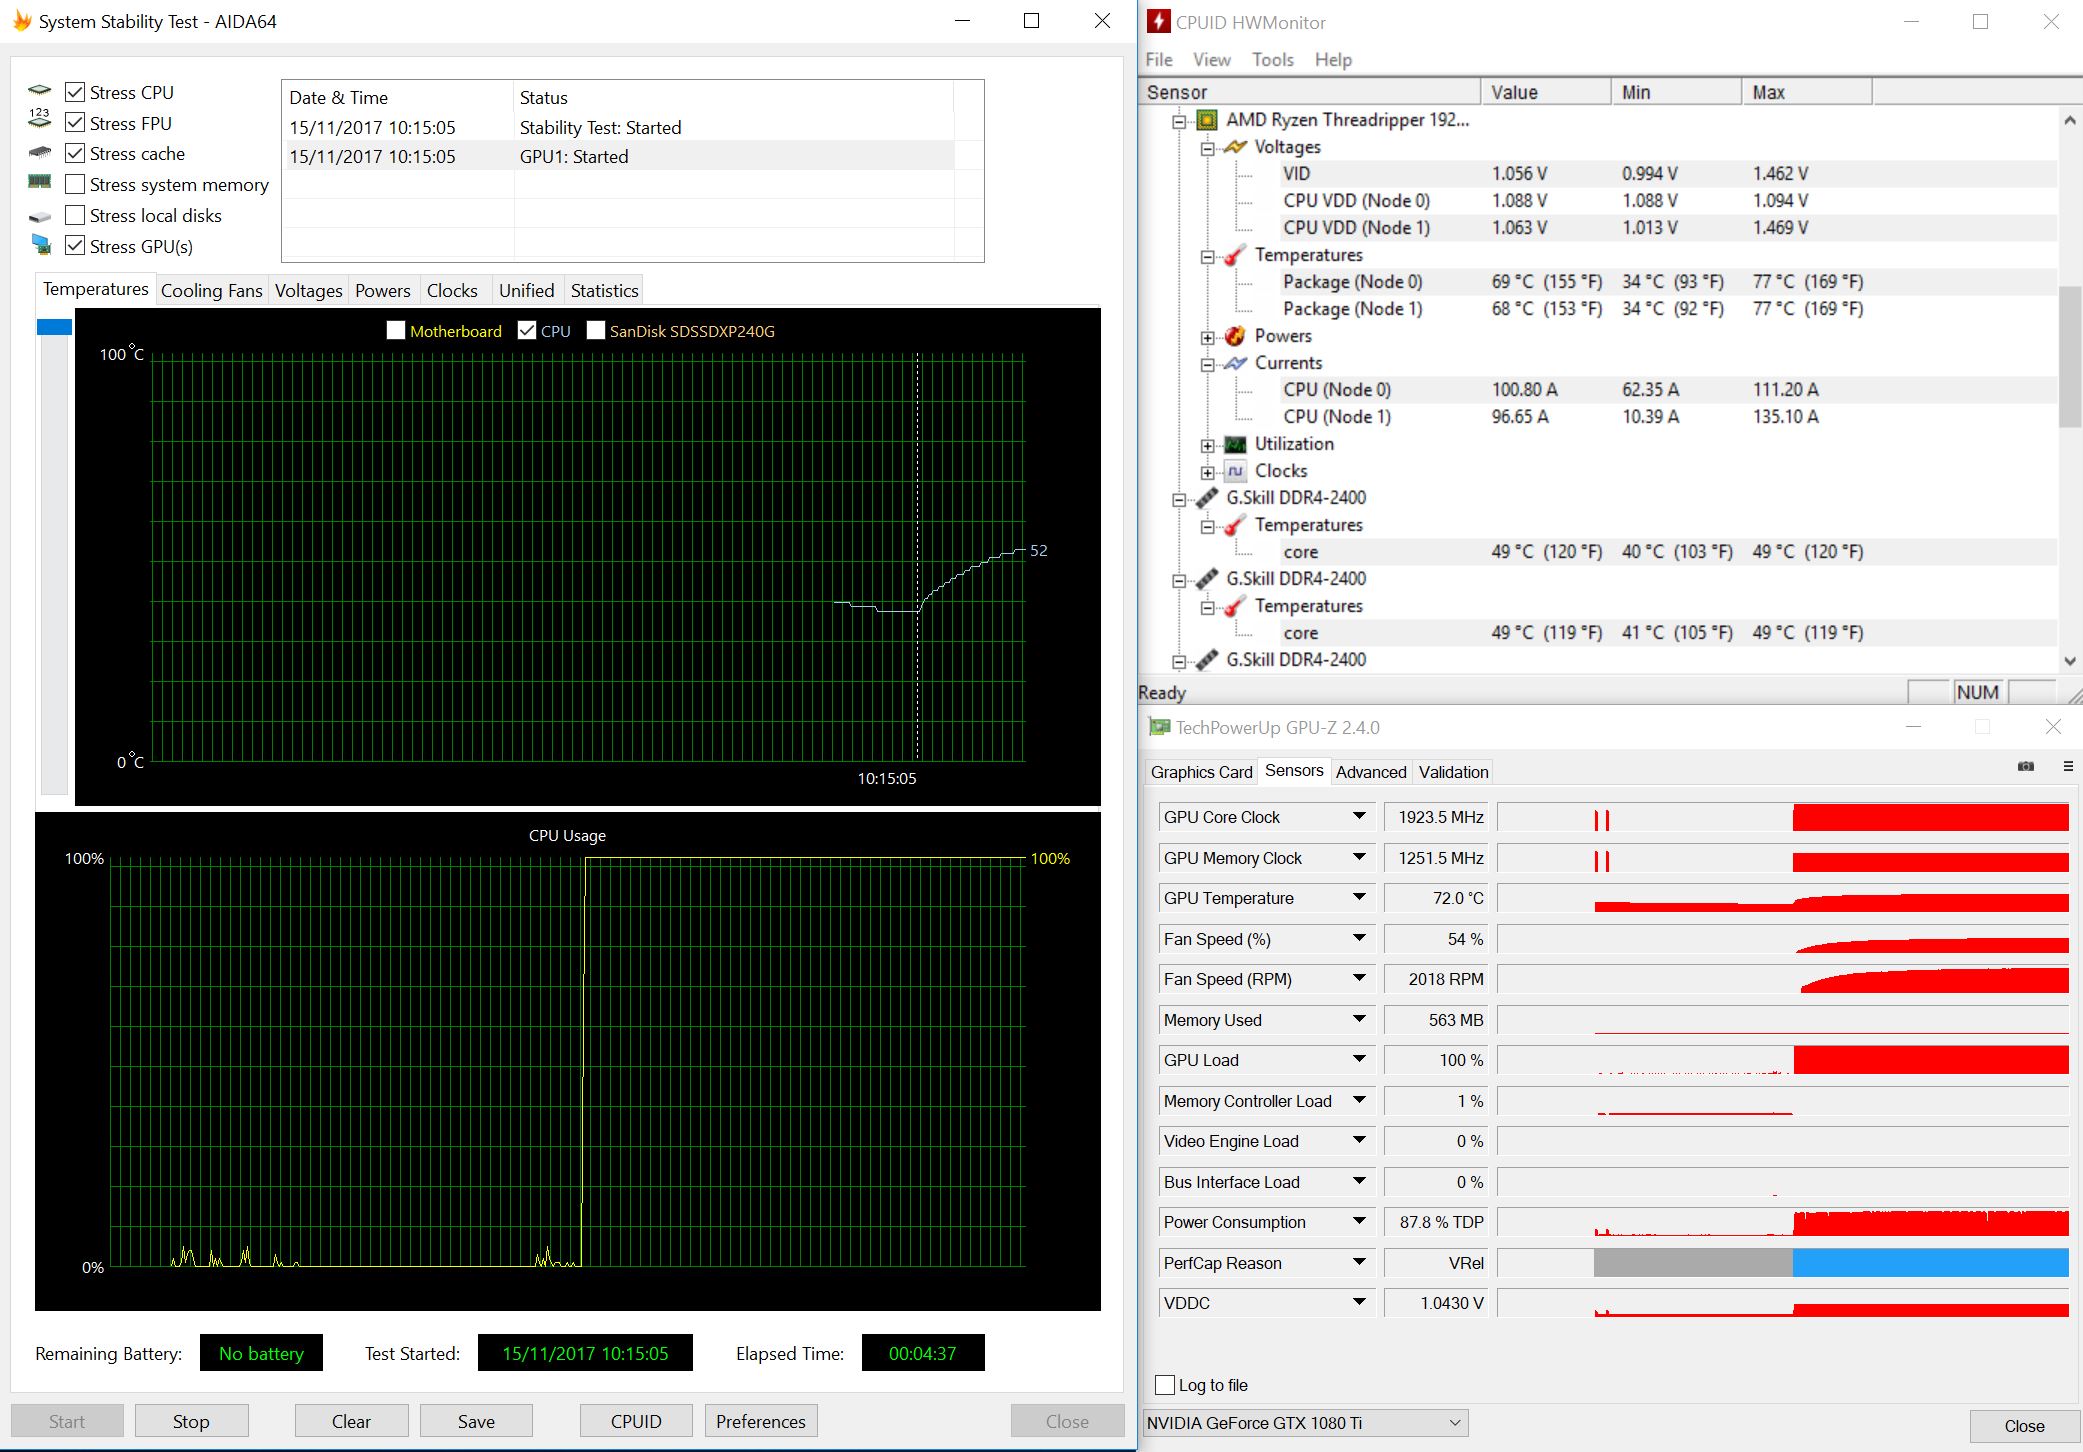Viewport: 2083px width, 1452px height.
Task: Enable the Stress system memory checkbox
Action: (x=75, y=185)
